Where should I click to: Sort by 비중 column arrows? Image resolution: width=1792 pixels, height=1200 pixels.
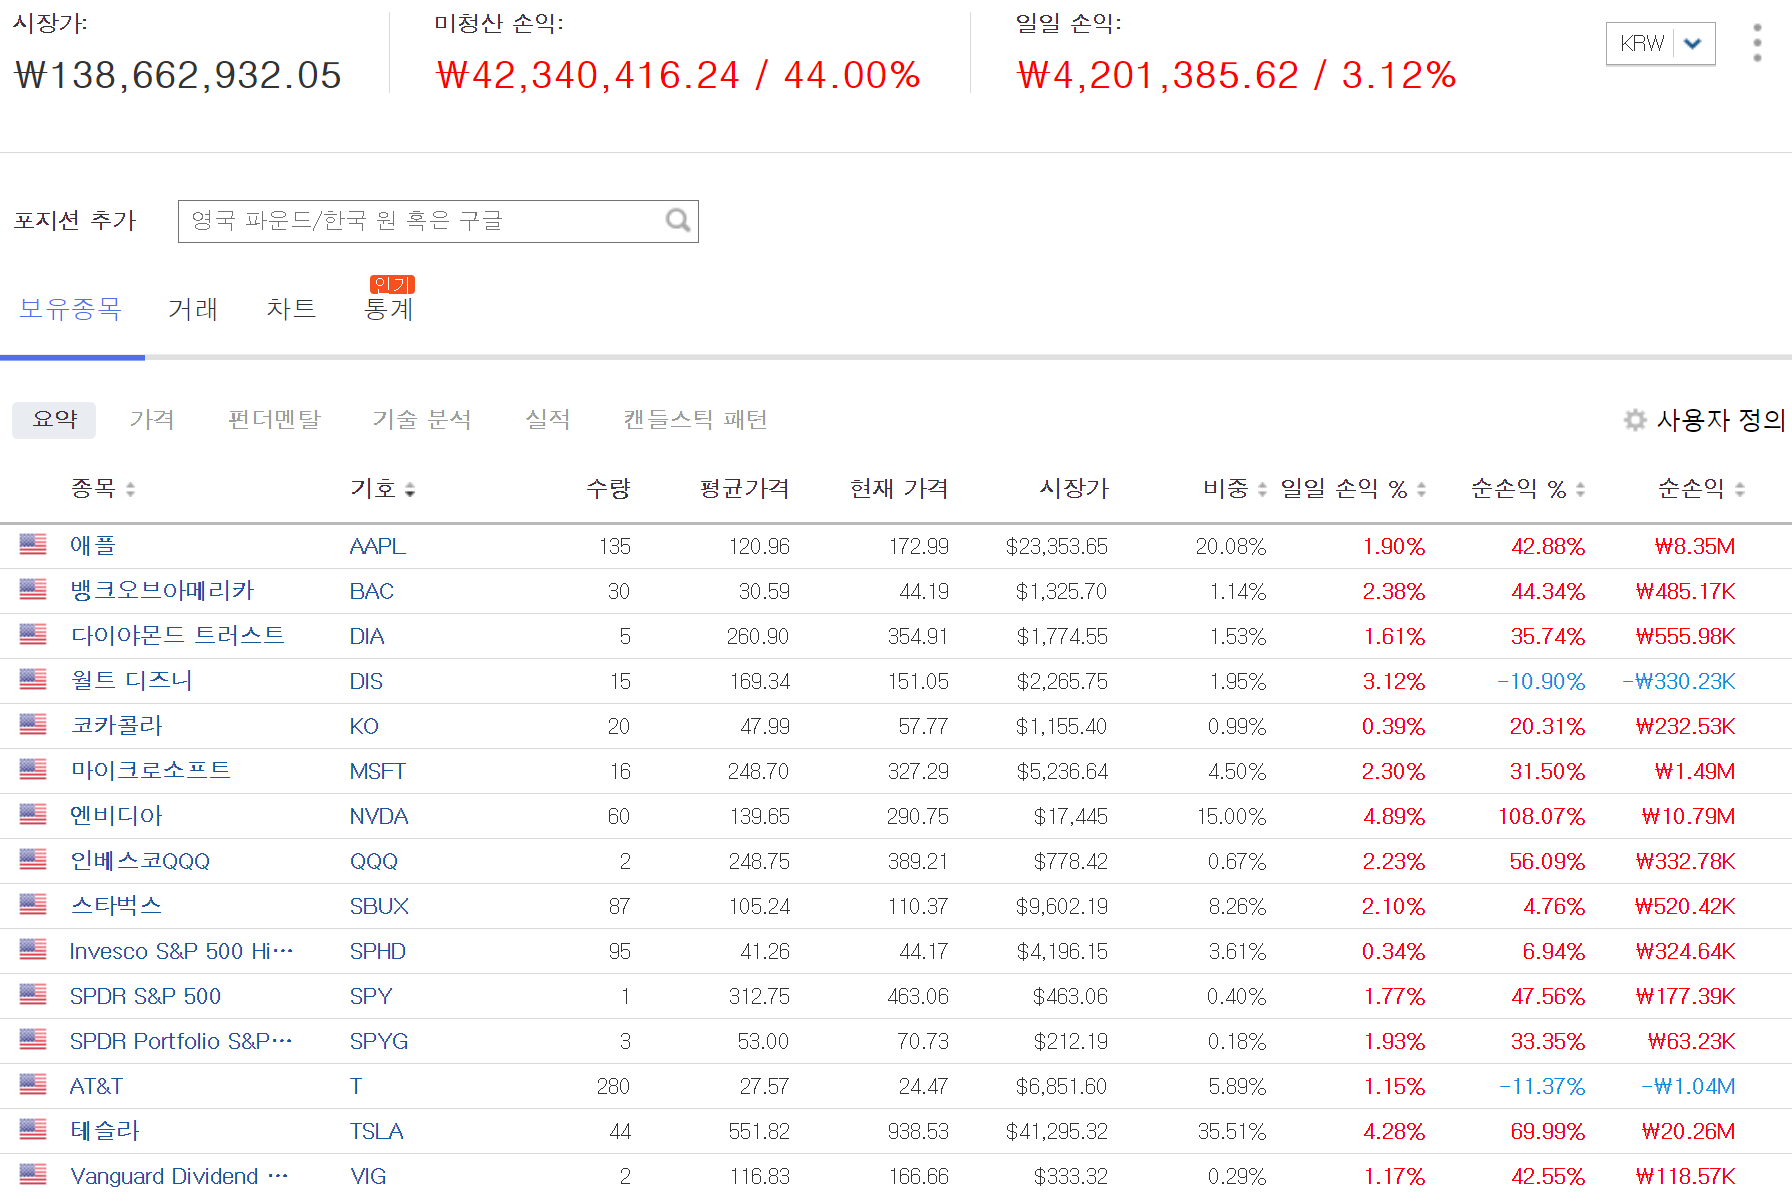[x=1262, y=489]
